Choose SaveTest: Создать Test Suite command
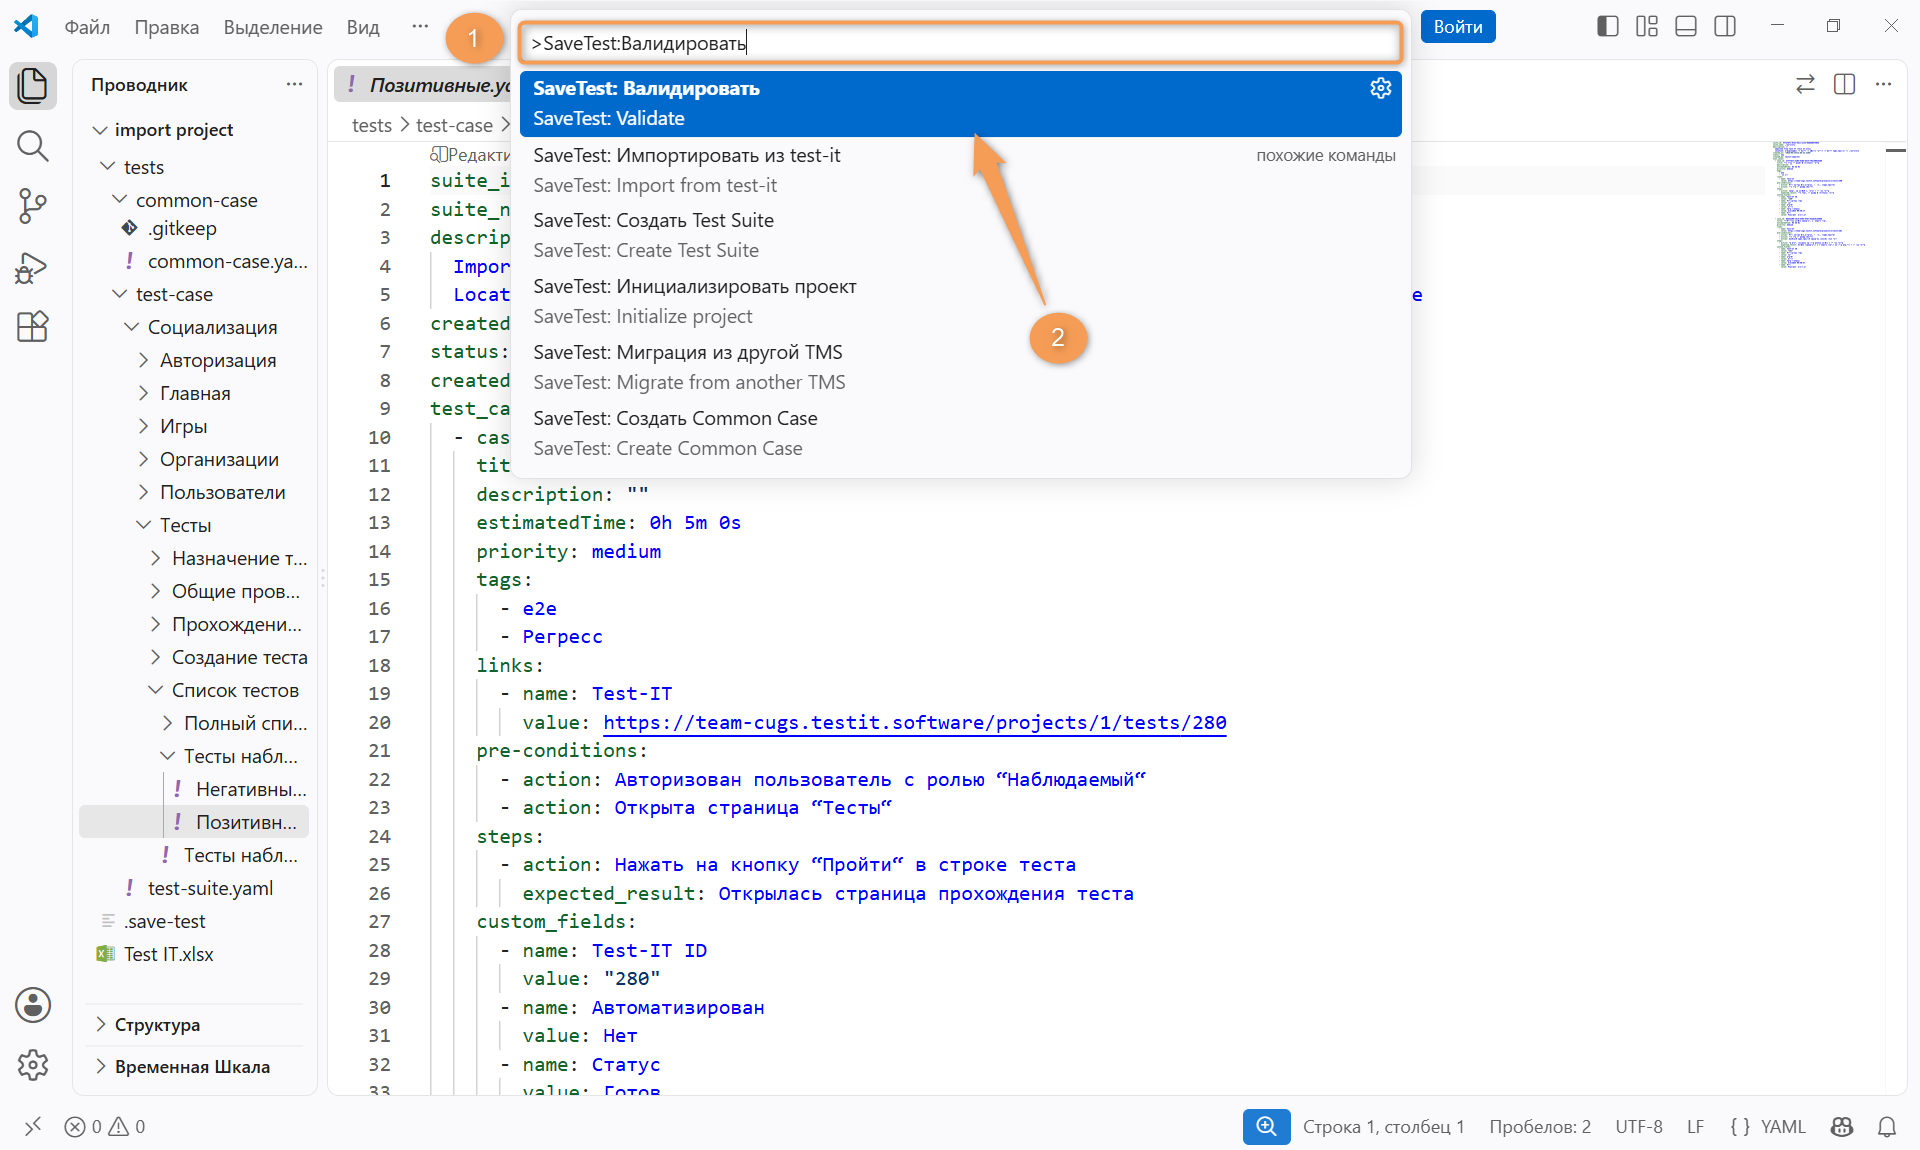The image size is (1920, 1150). [961, 235]
